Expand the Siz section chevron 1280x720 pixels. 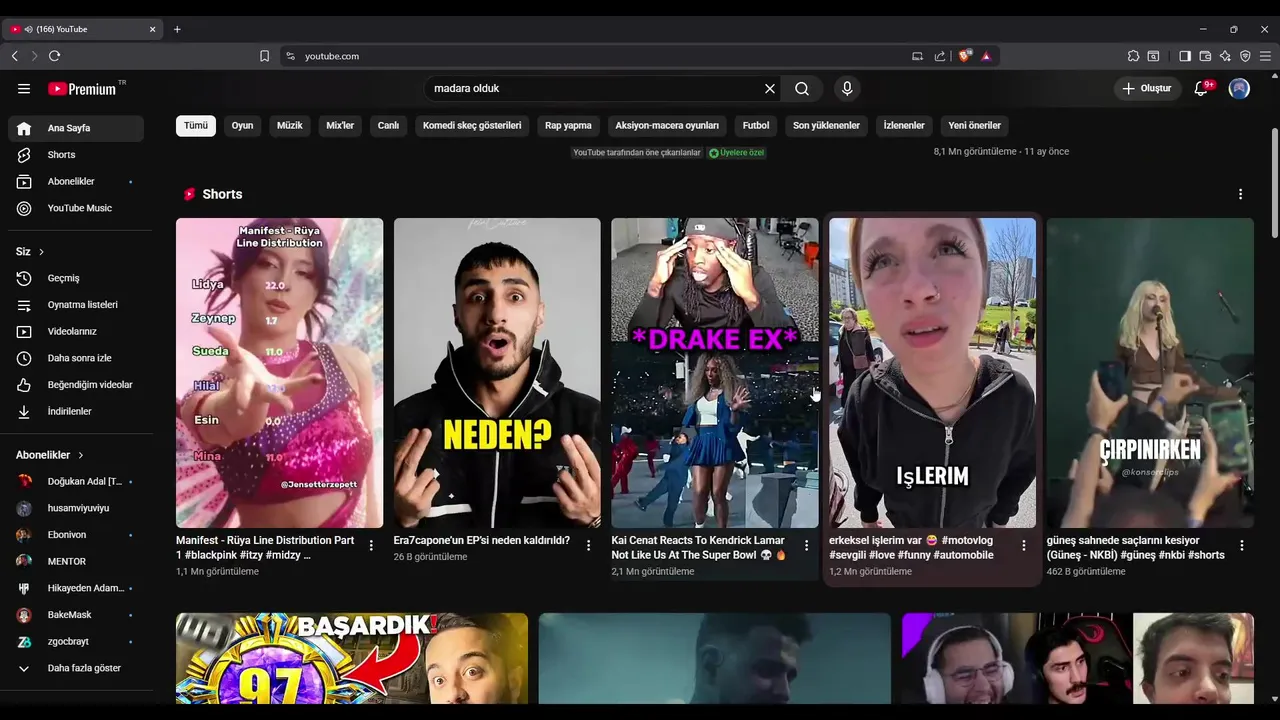pyautogui.click(x=41, y=251)
